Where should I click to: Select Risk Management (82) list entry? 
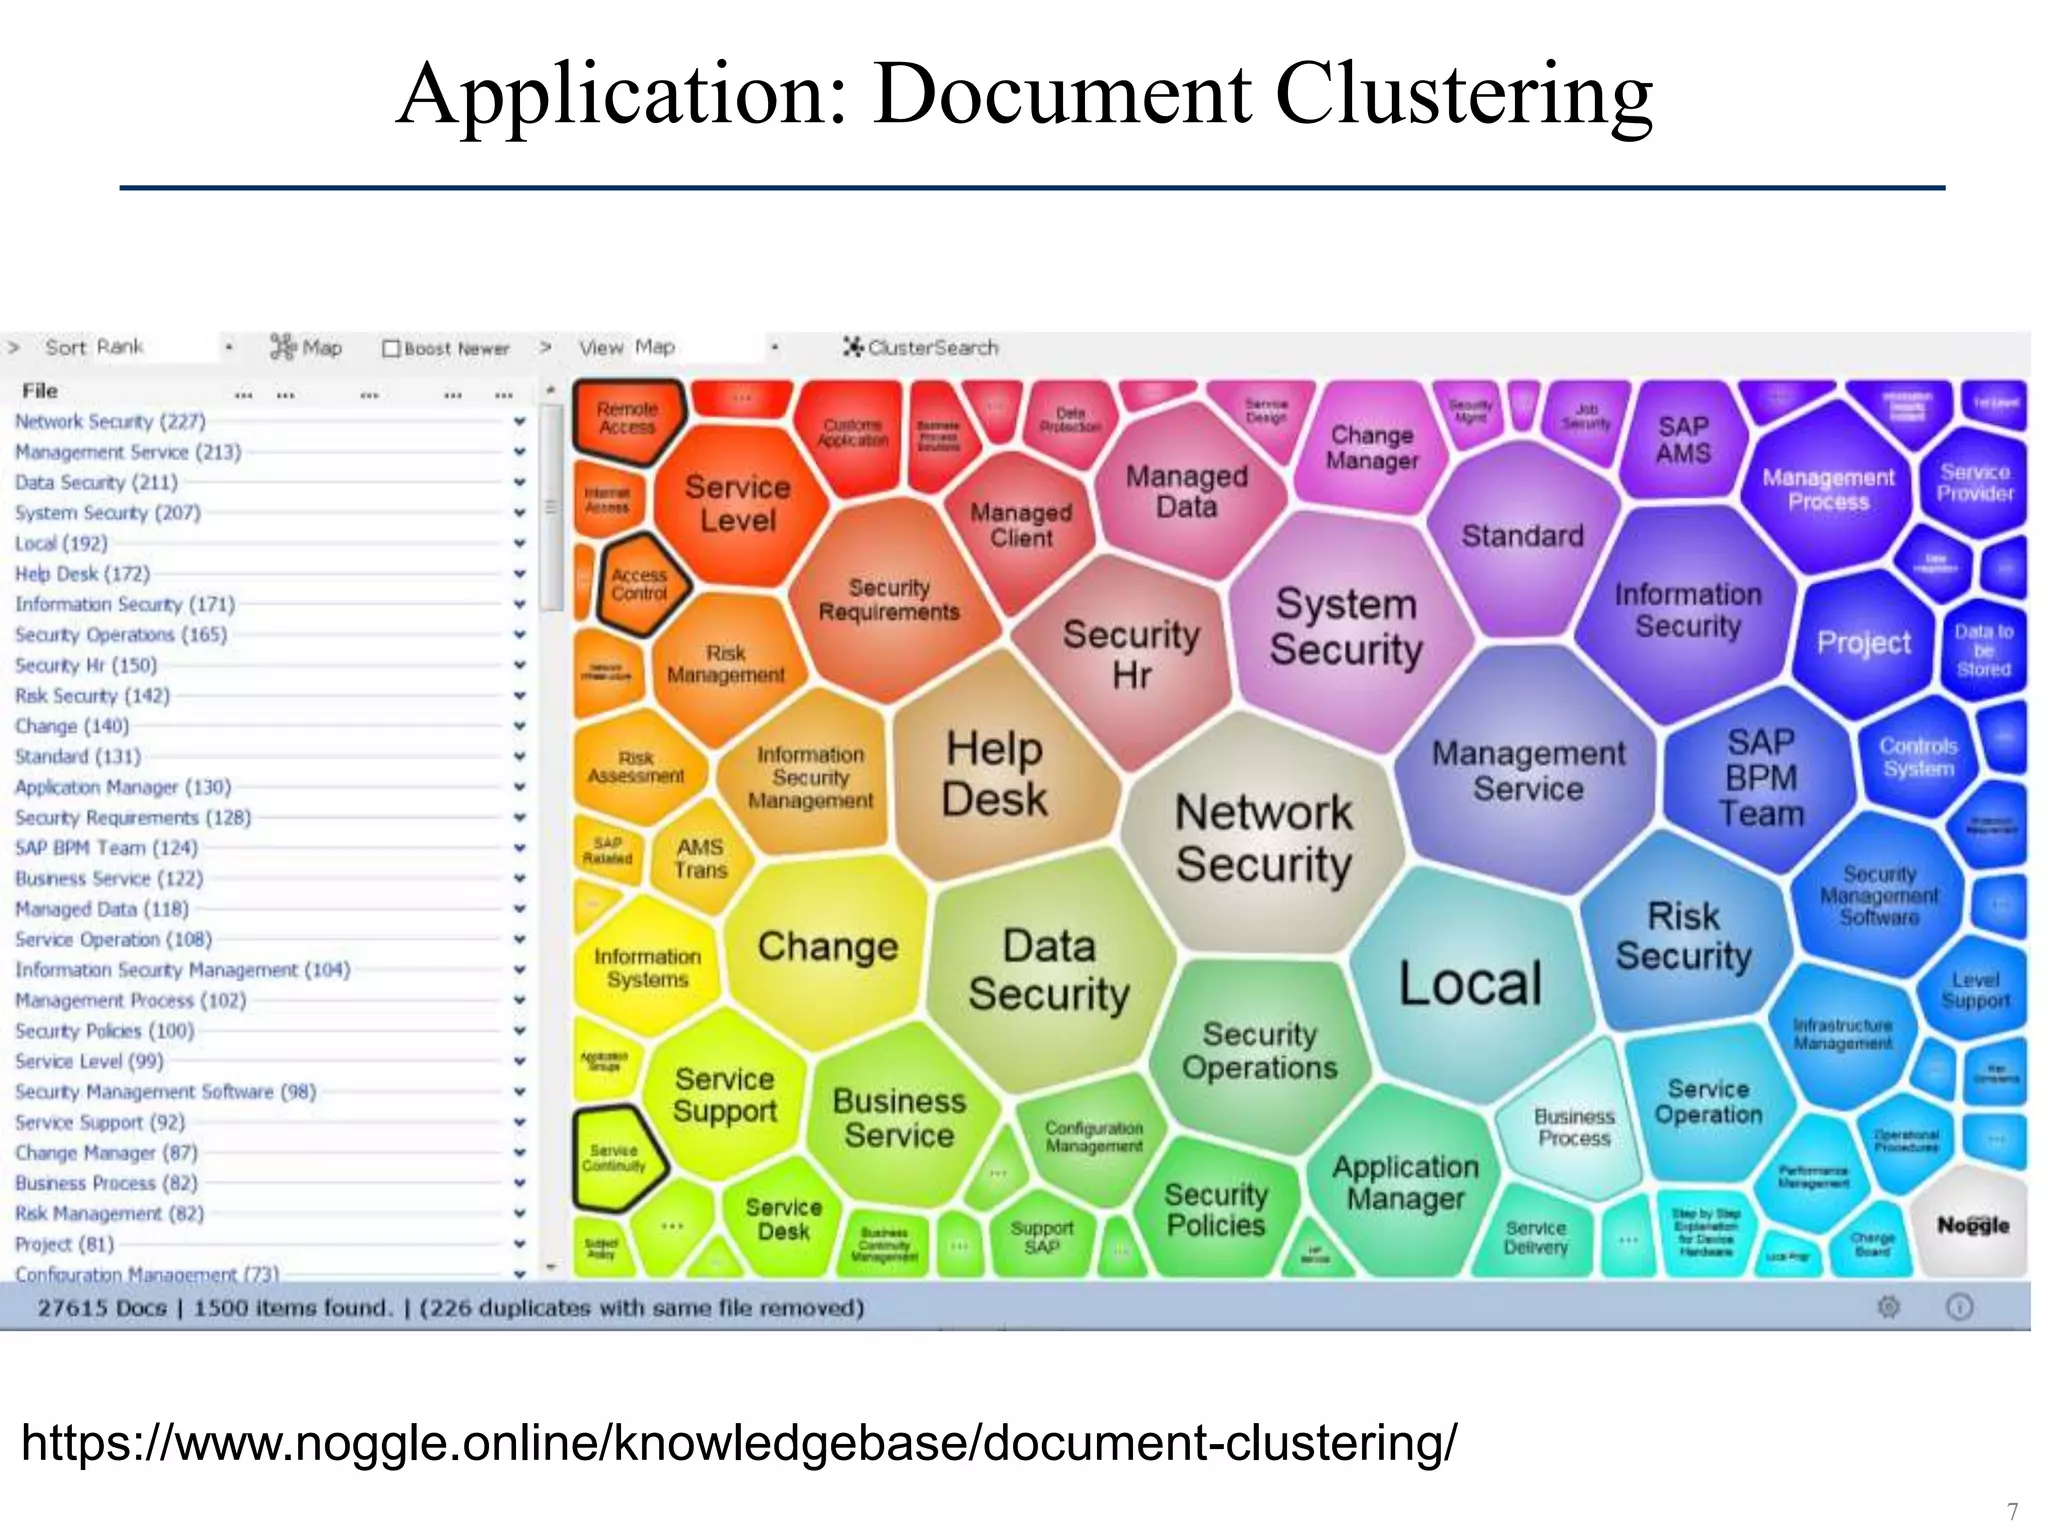tap(109, 1213)
